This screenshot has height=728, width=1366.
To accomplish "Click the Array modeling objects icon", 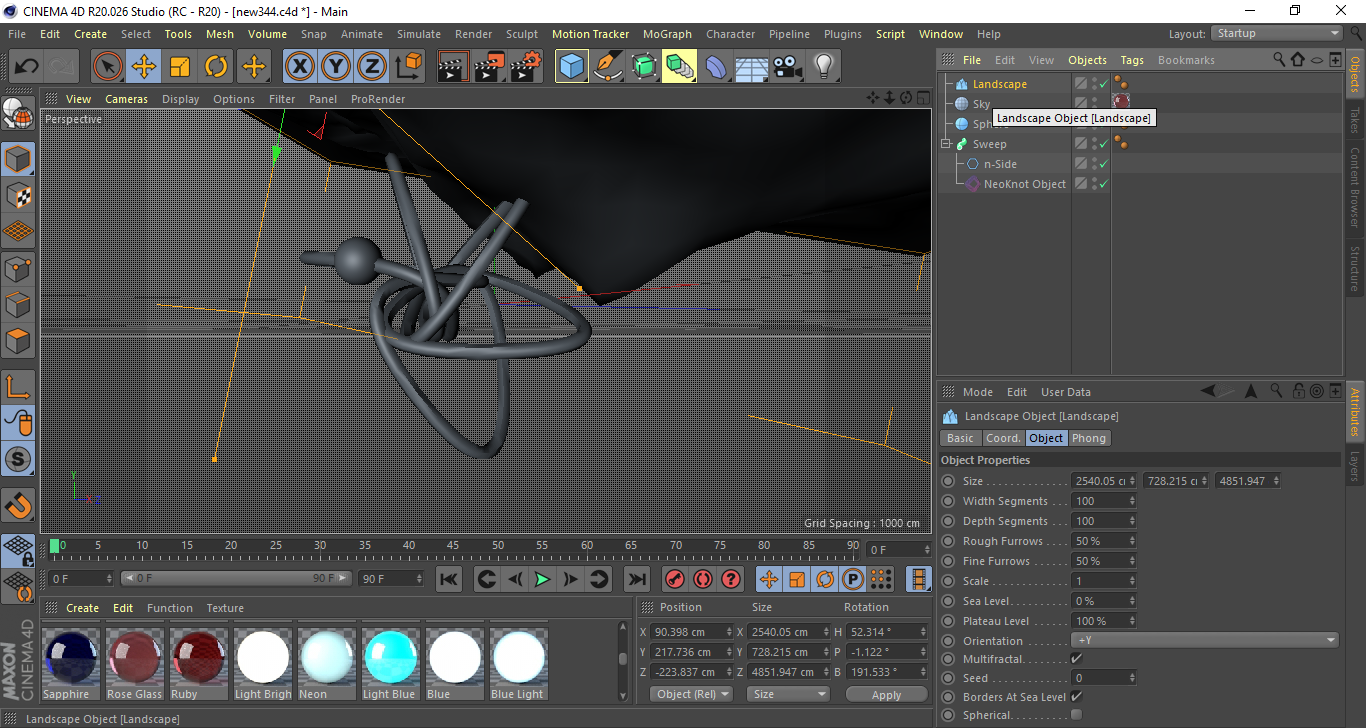I will coord(680,67).
